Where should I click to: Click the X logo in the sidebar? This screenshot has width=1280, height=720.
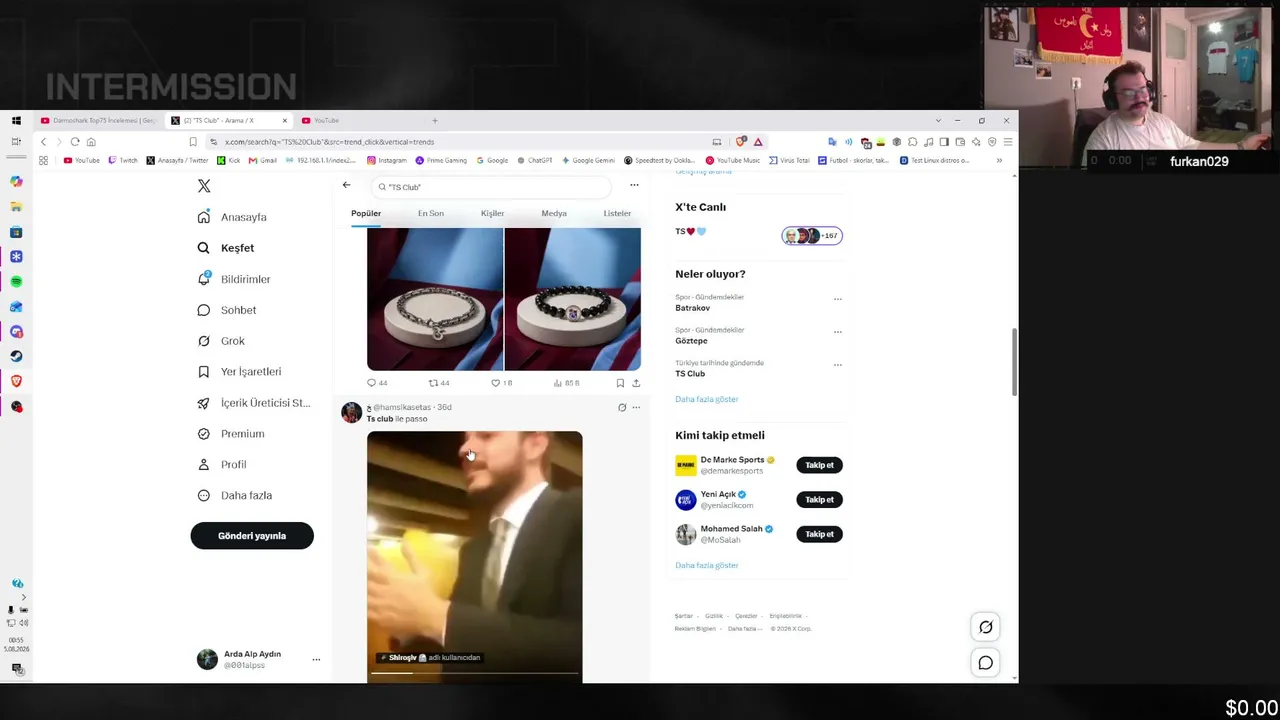tap(204, 186)
